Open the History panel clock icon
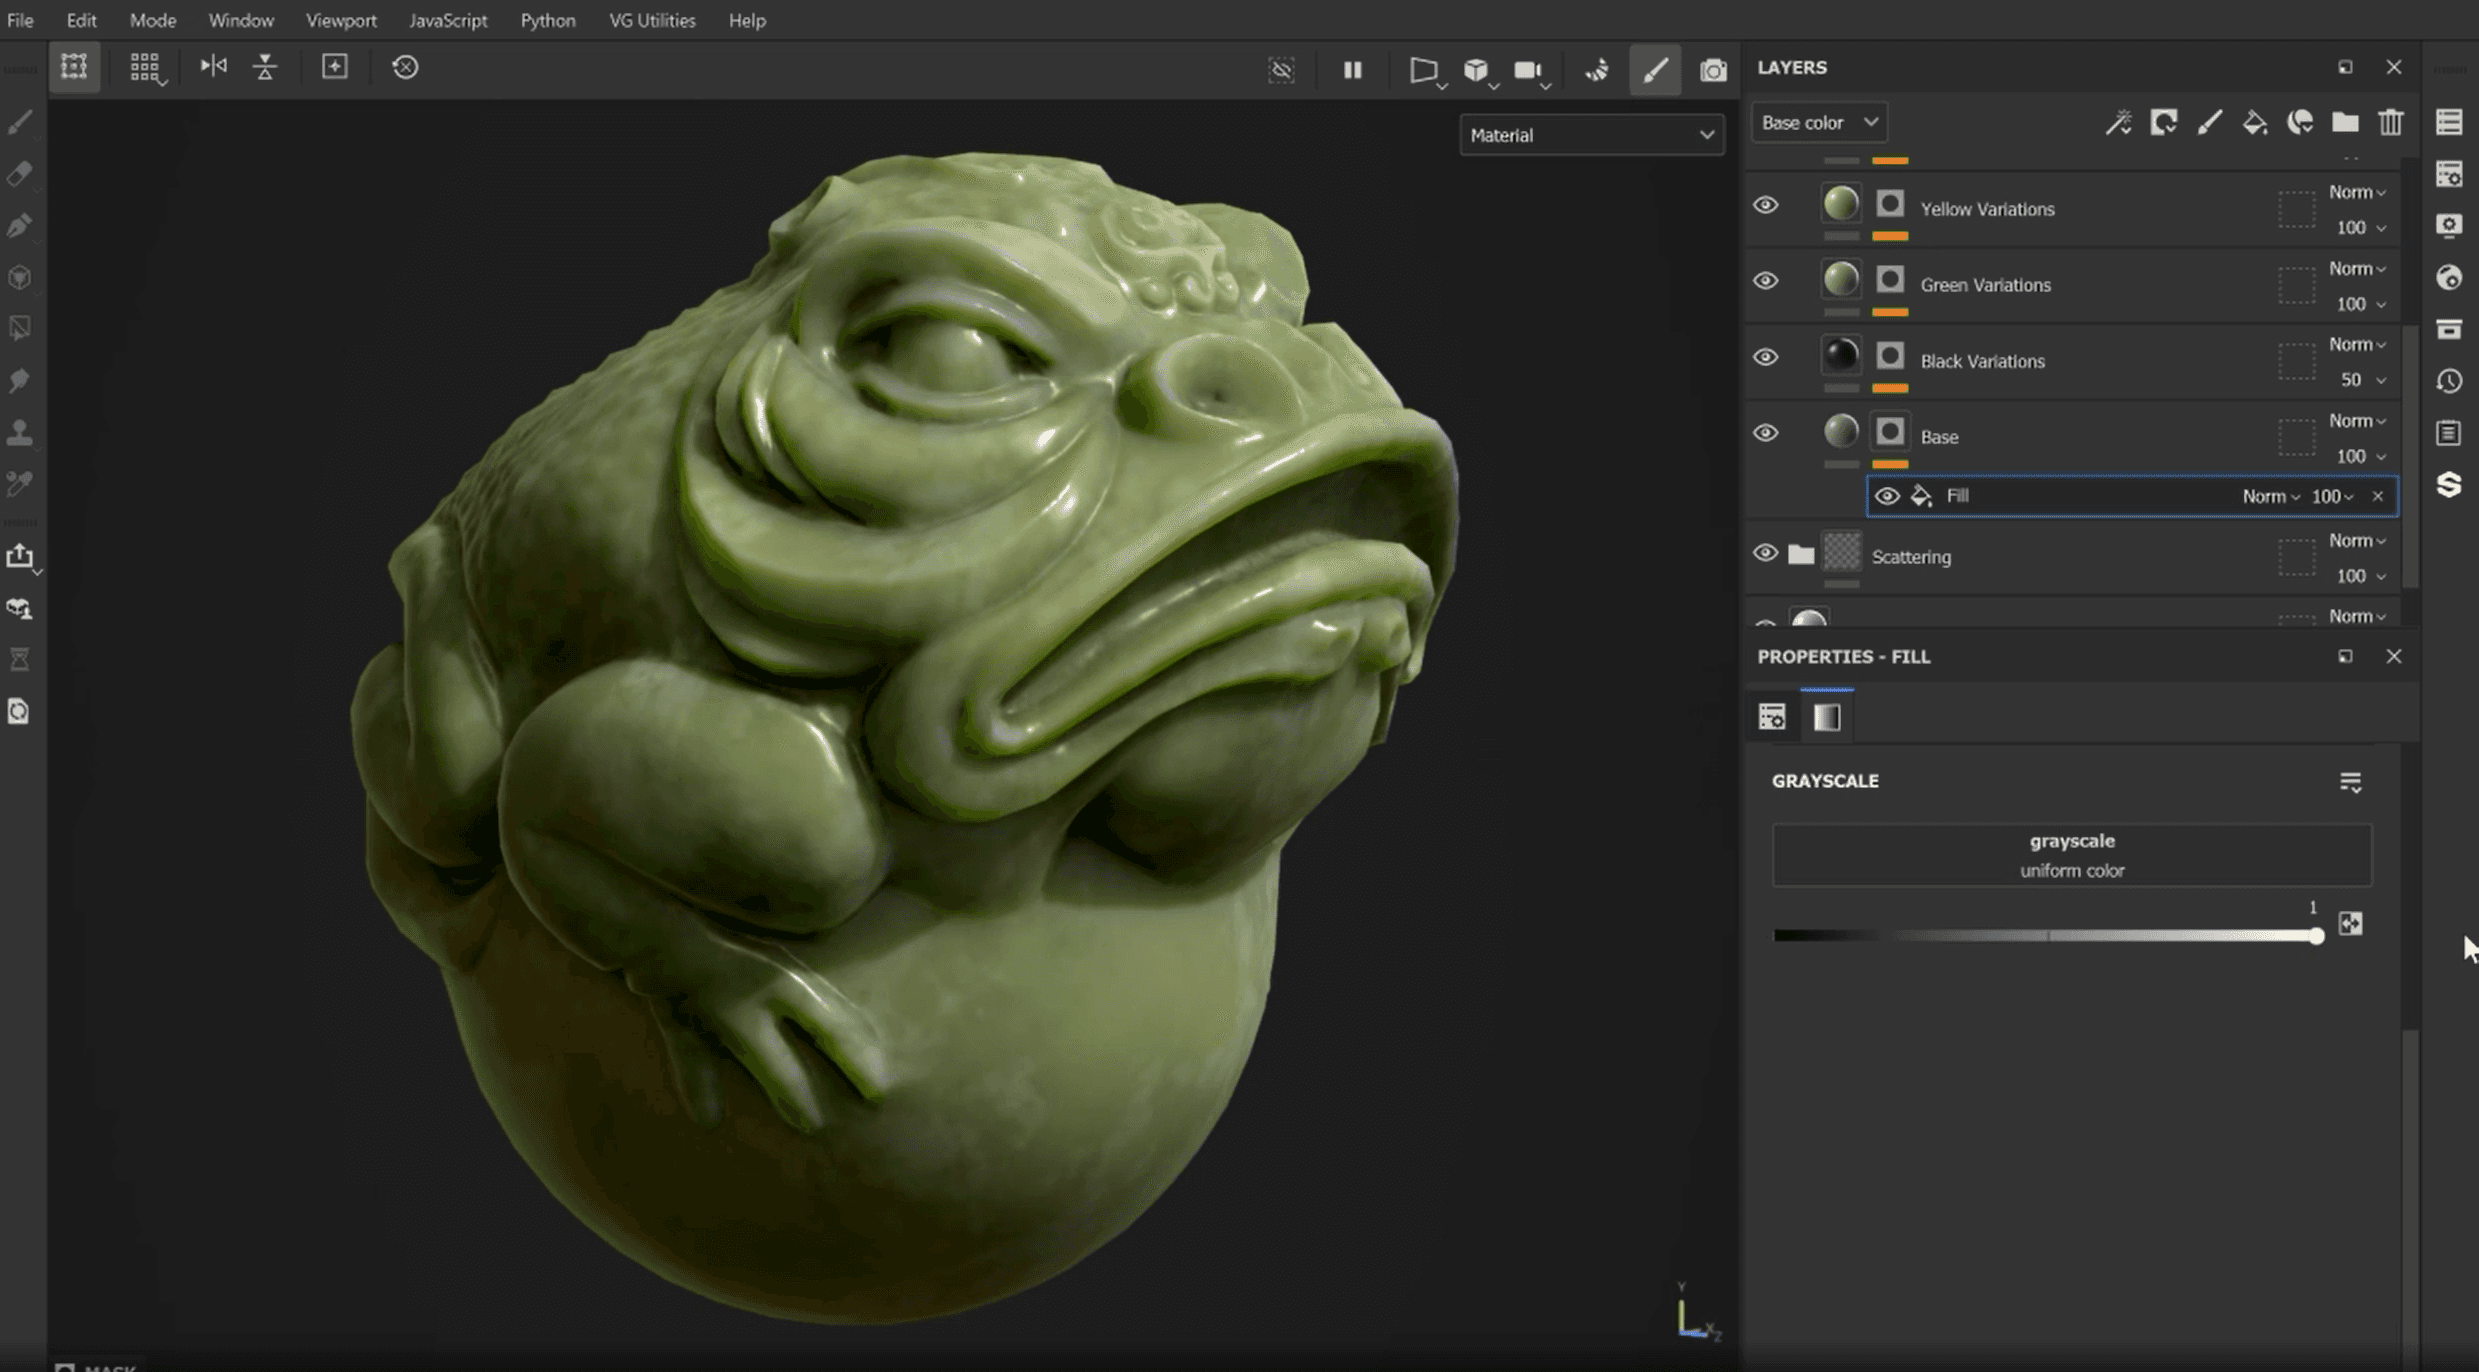This screenshot has height=1372, width=2479. pyautogui.click(x=2448, y=381)
